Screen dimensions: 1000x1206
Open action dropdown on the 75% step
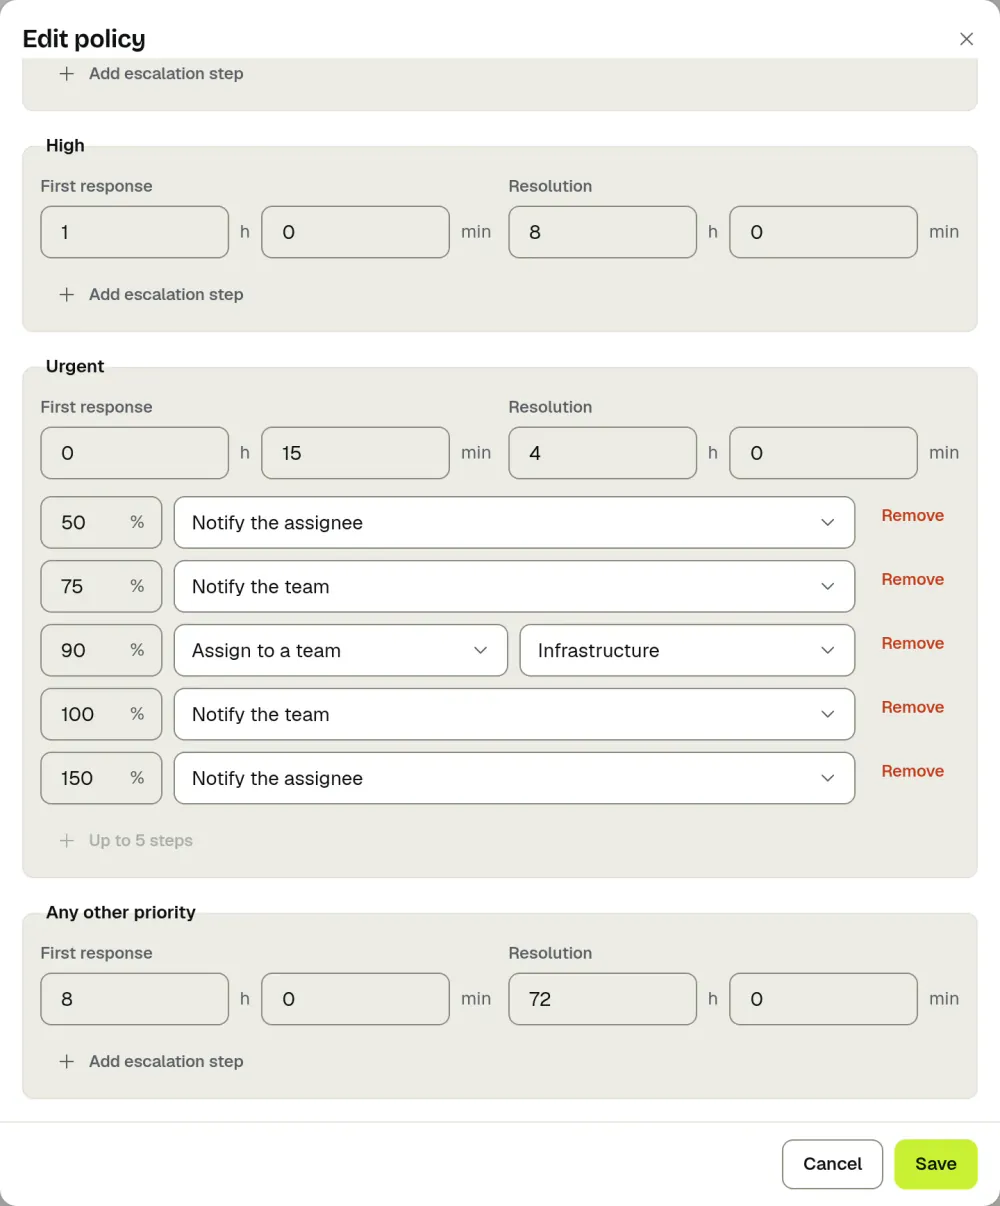pyautogui.click(x=514, y=586)
